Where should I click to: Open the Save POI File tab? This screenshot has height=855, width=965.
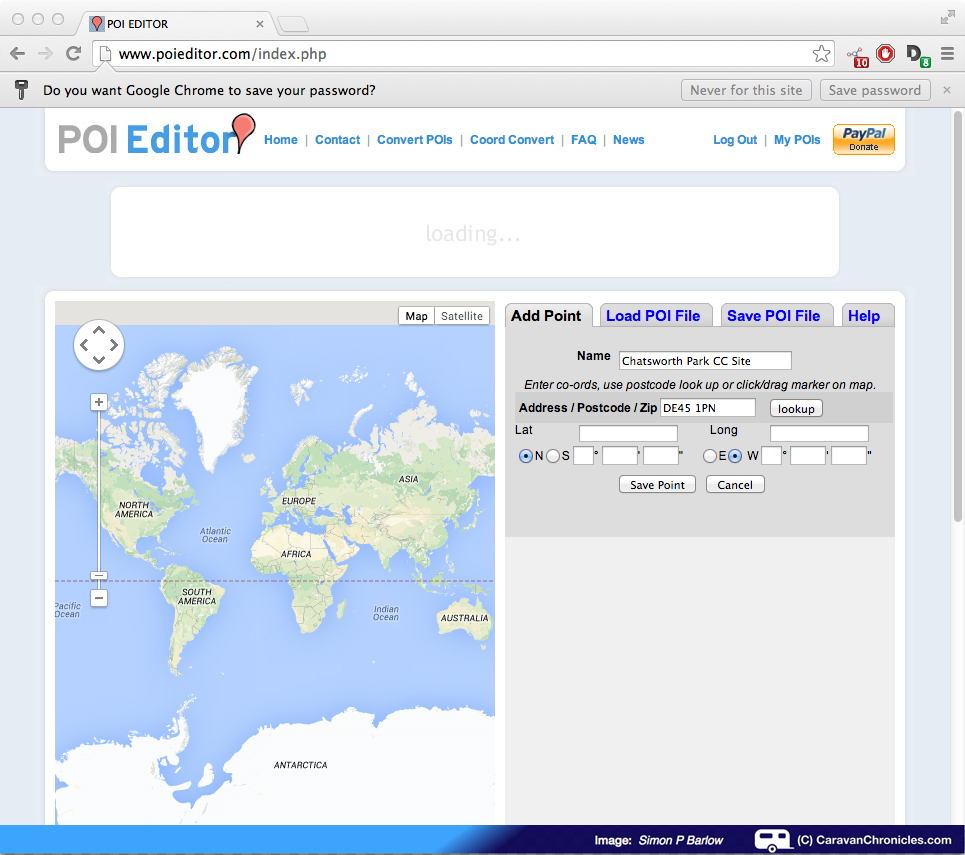(773, 316)
